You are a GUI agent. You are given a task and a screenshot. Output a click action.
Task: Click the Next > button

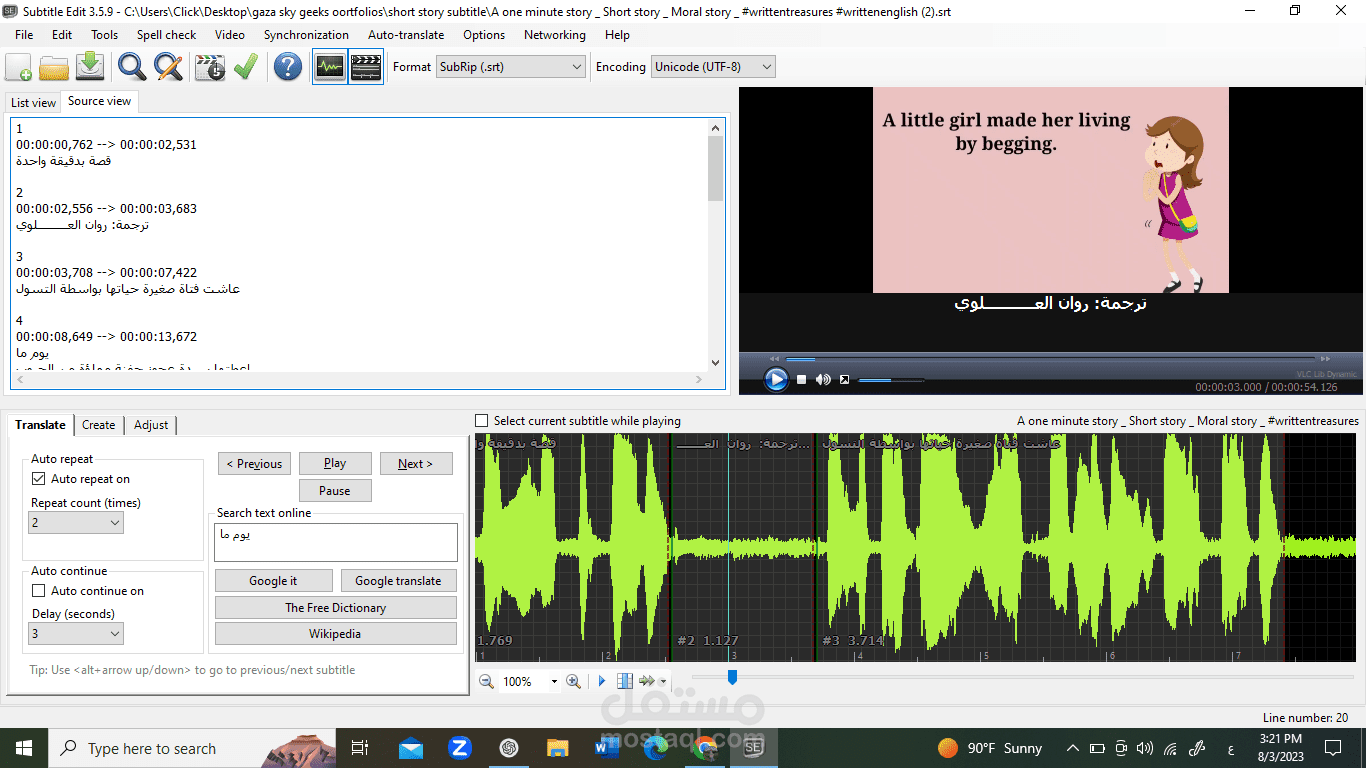point(415,463)
